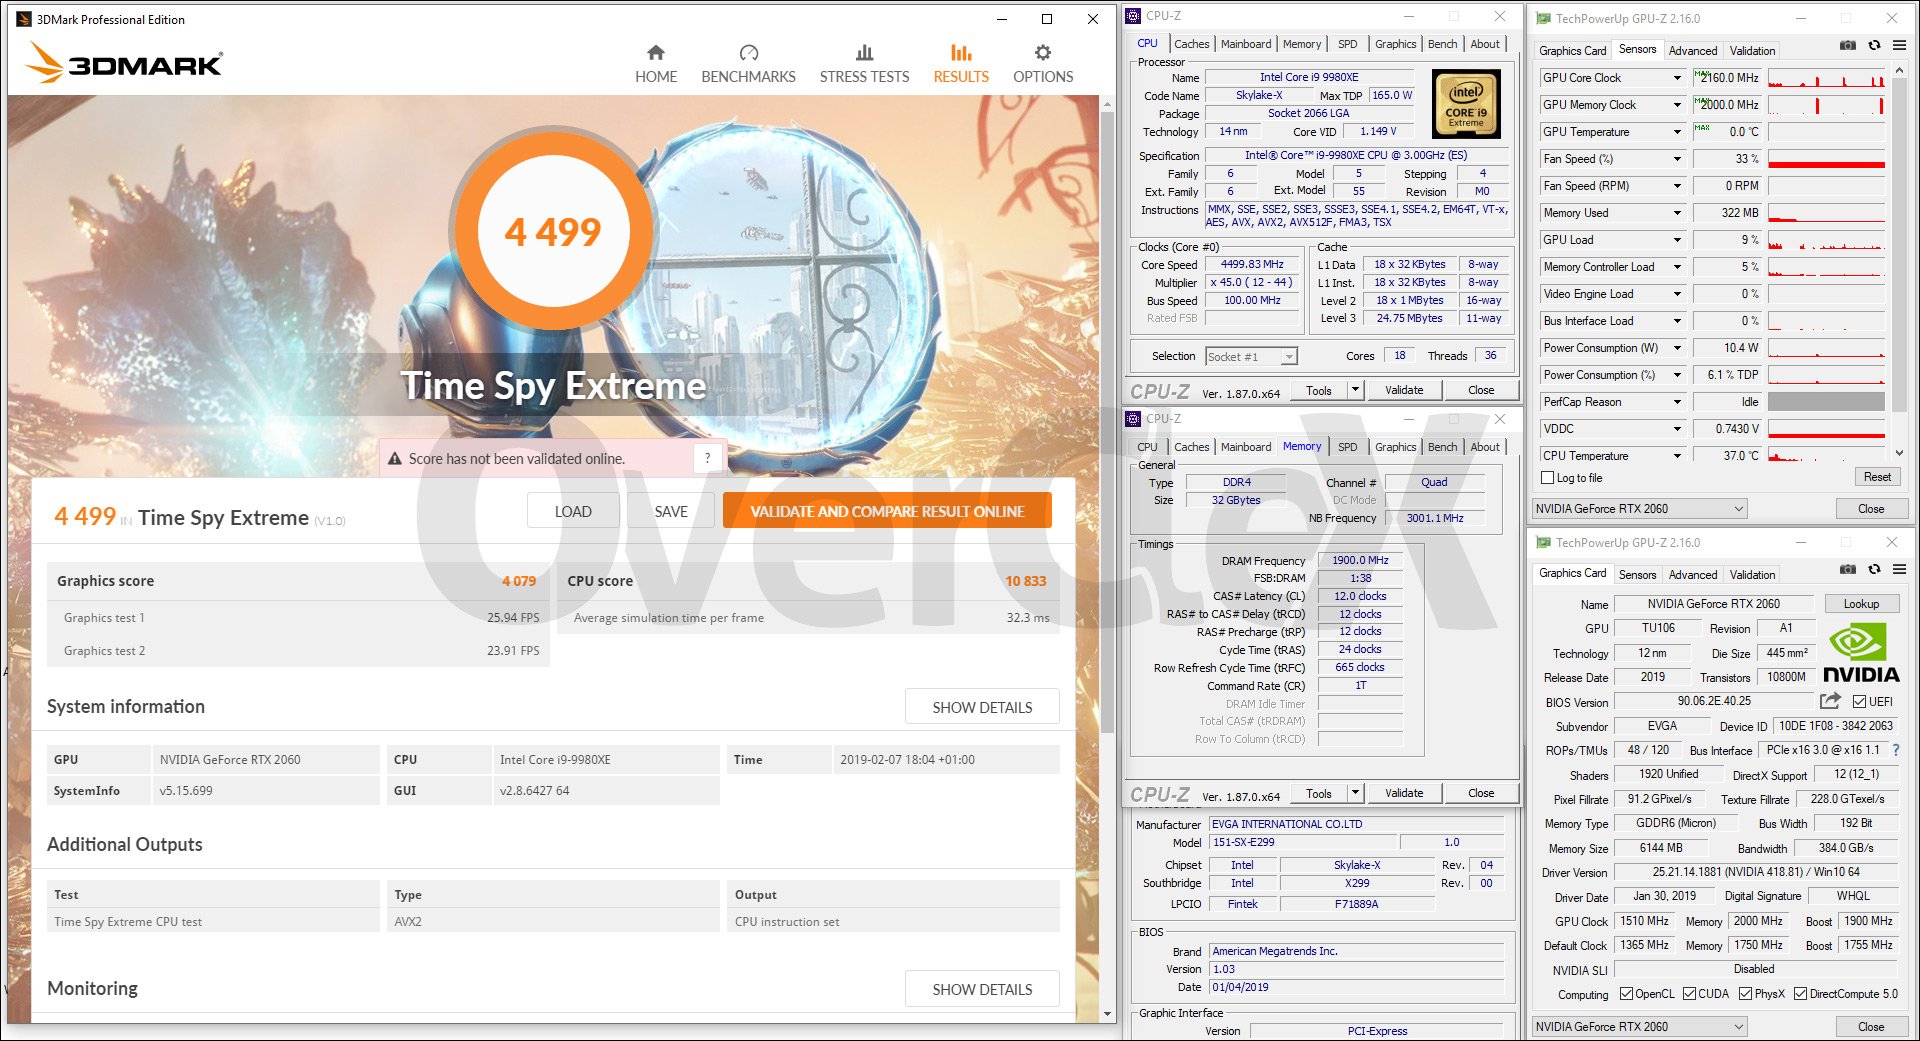Open Results chart icon in 3DMark
Screen dimensions: 1920x1041
(961, 52)
